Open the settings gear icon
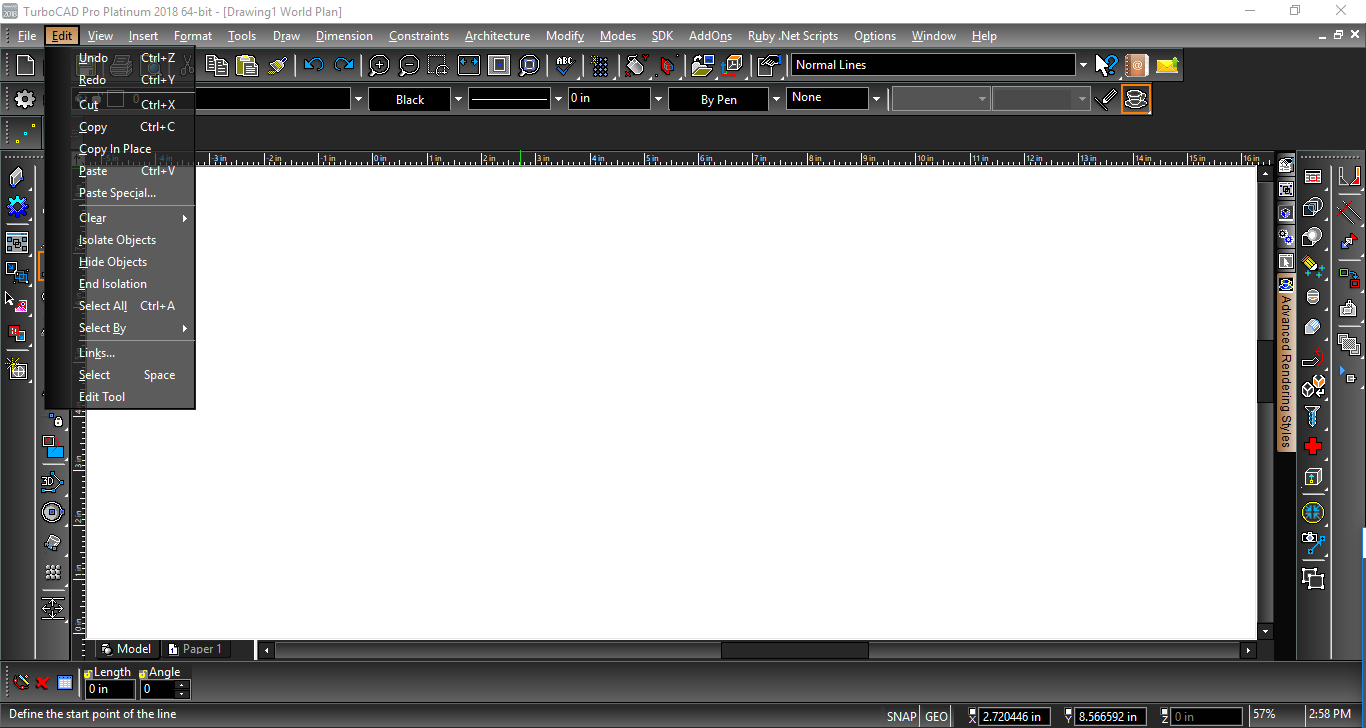1366x728 pixels. click(25, 99)
